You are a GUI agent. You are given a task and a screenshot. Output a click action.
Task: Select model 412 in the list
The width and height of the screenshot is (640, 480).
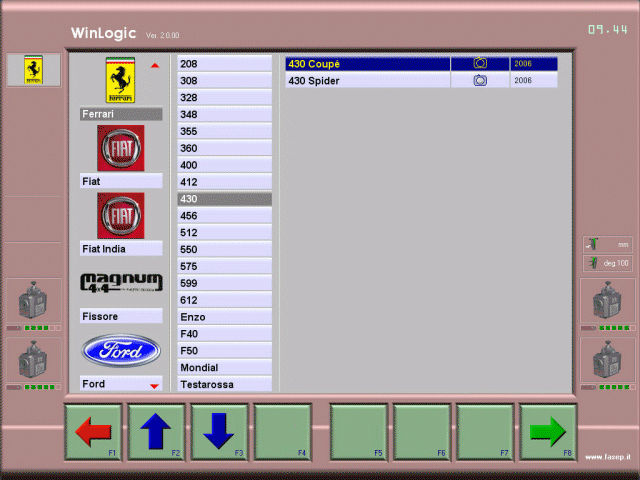coord(224,182)
